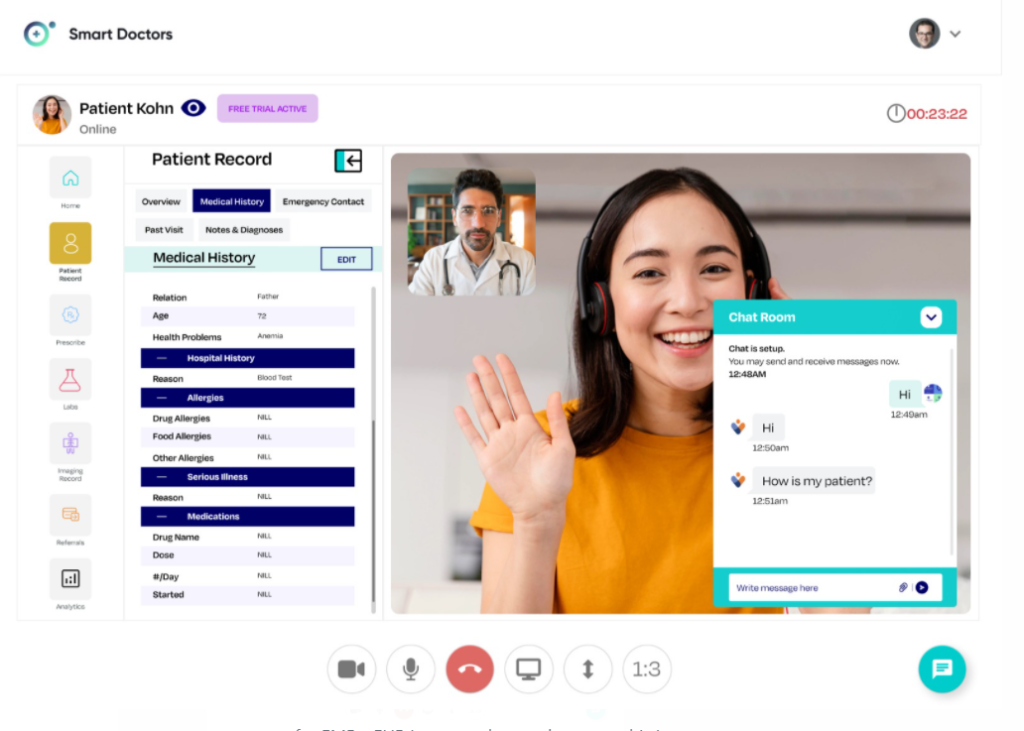The image size is (1024, 731).
Task: Click the EDIT button for Medical History
Action: (x=346, y=259)
